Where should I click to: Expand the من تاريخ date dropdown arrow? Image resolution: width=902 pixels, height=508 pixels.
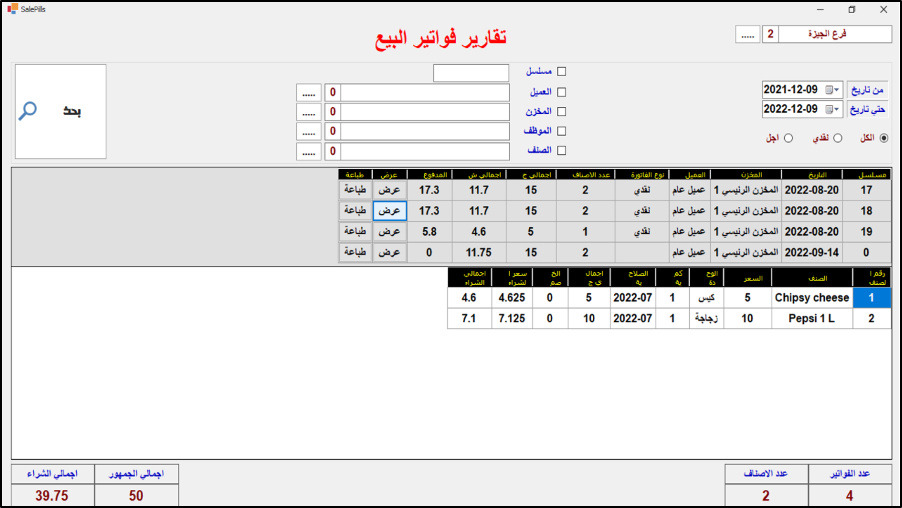[838, 90]
